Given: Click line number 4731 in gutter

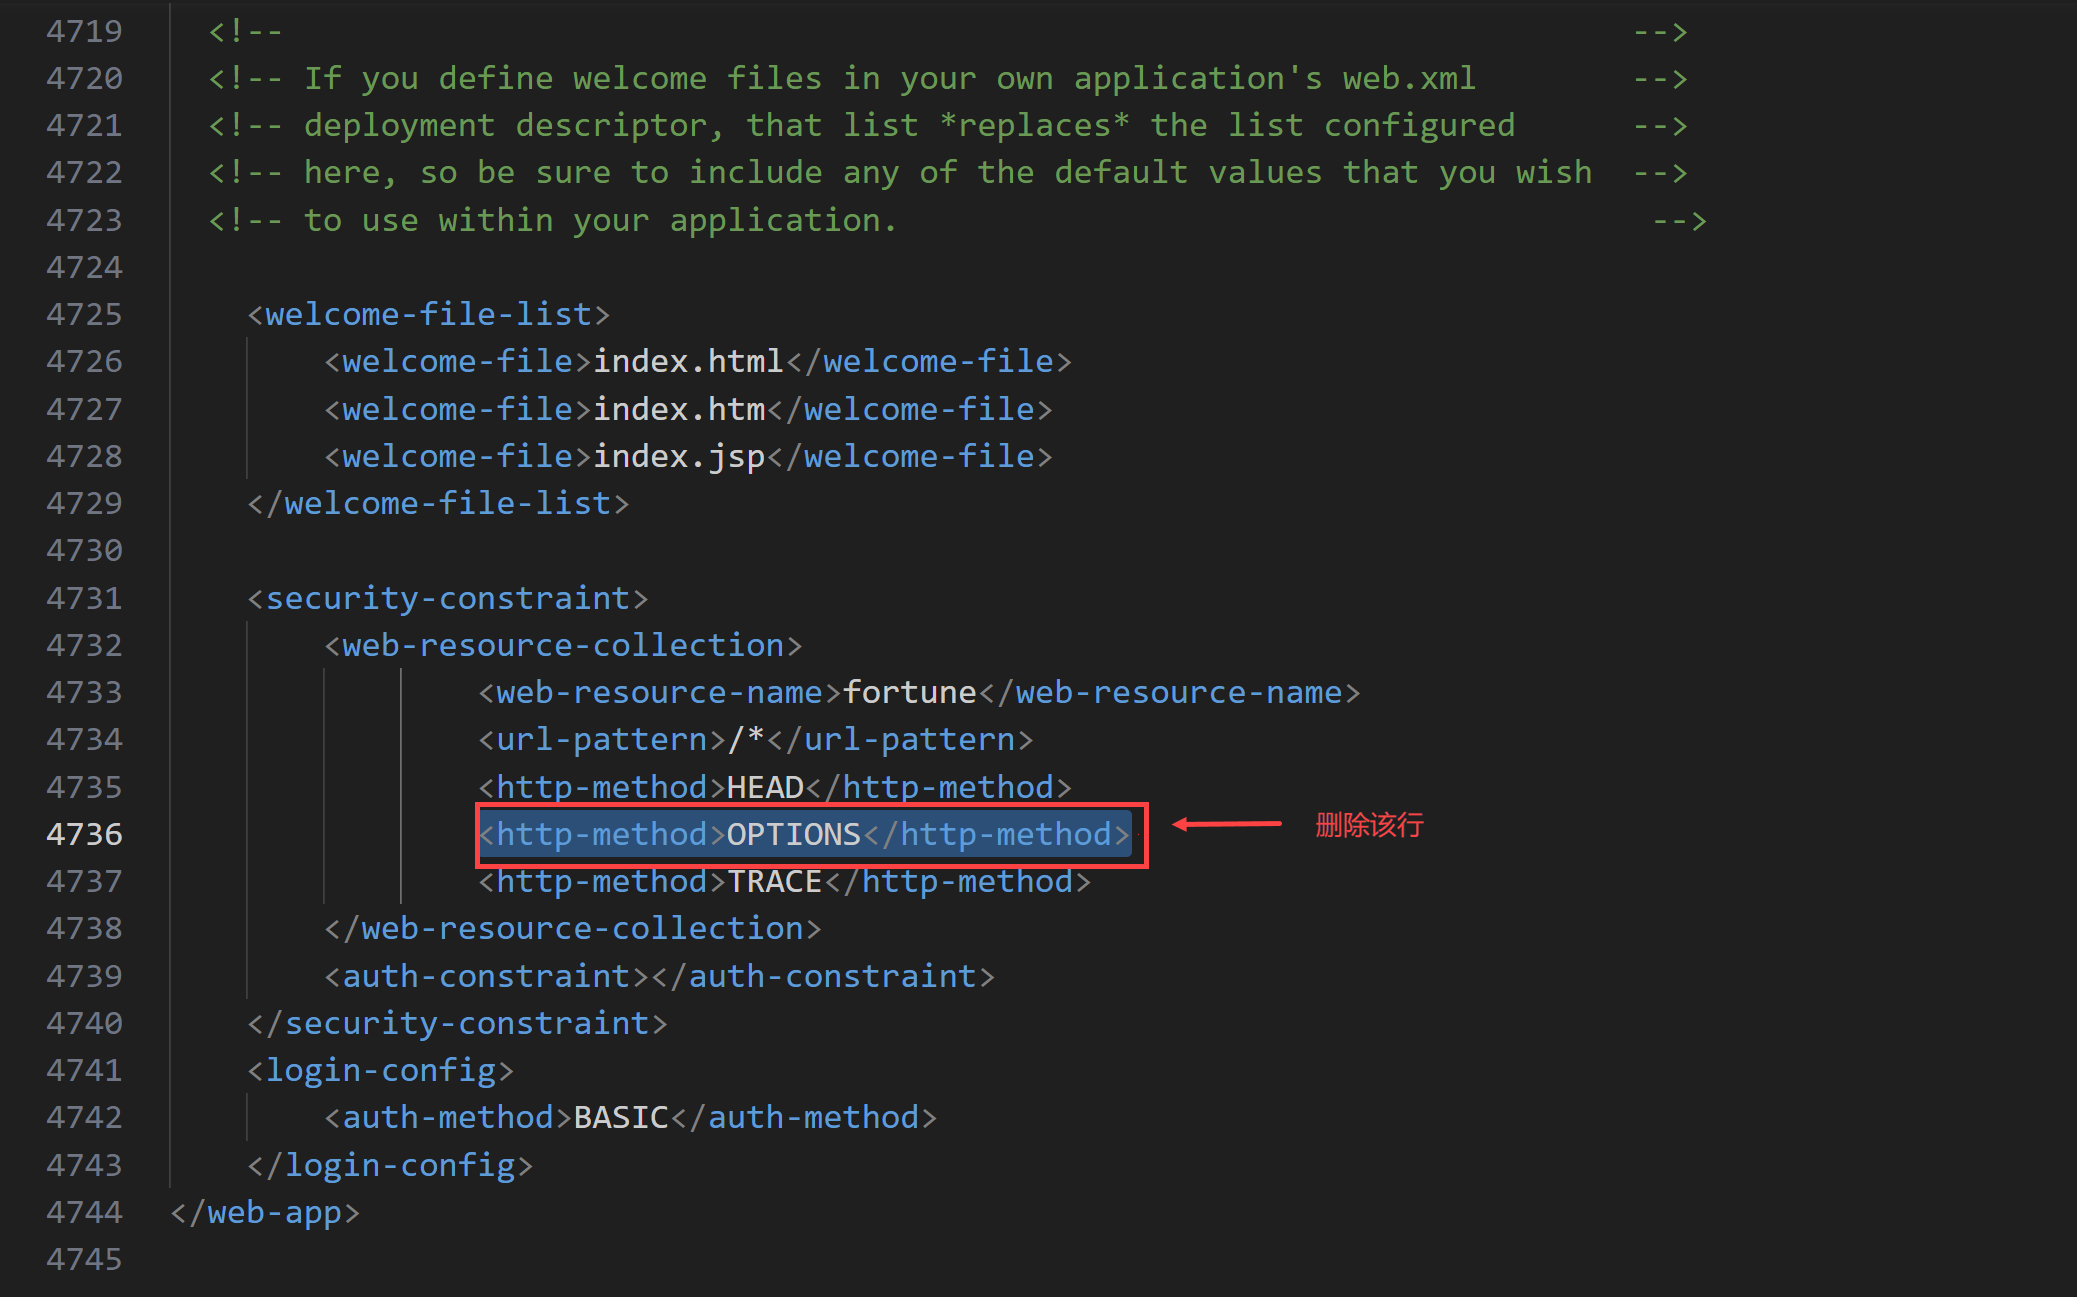Looking at the screenshot, I should [84, 598].
